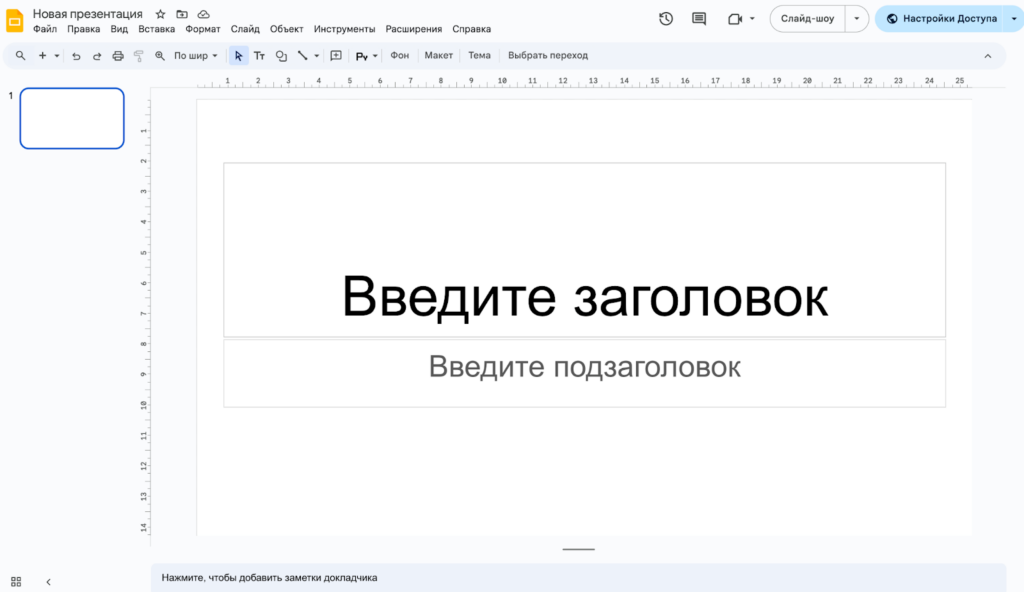Select the Line drawing tool
Viewport: 1024px width, 592px height.
click(304, 55)
